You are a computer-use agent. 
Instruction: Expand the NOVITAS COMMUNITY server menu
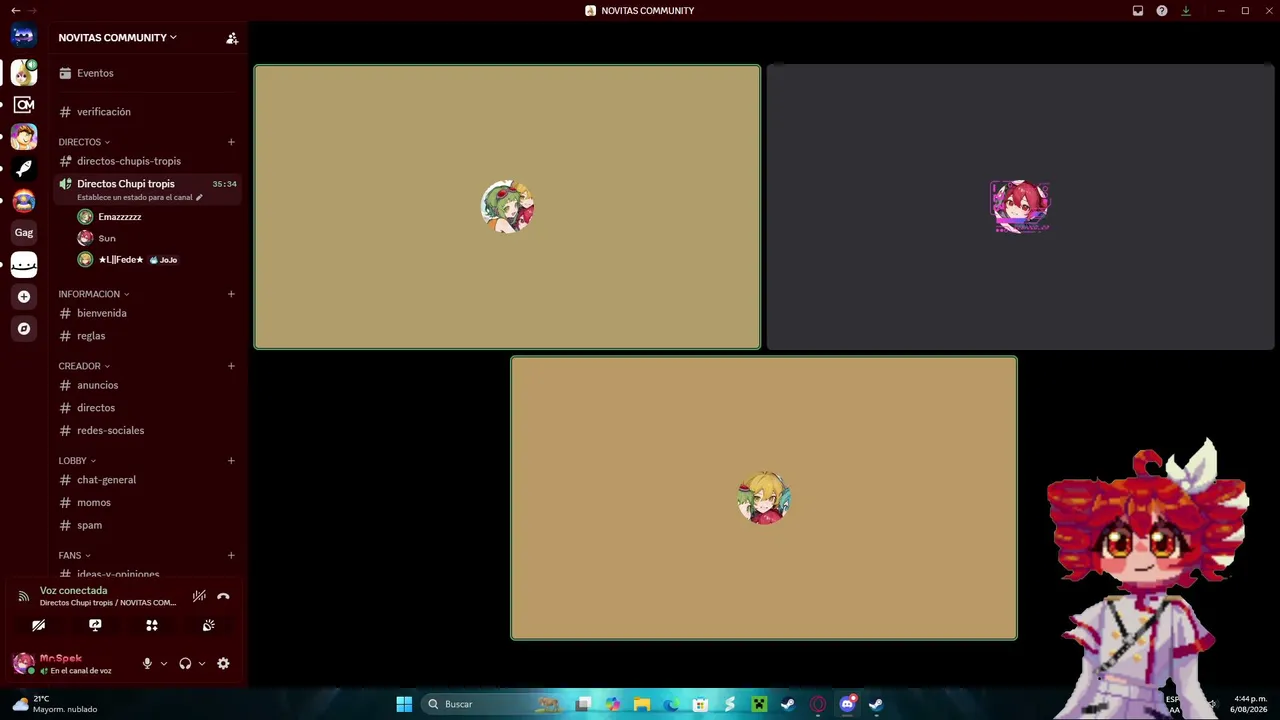click(x=117, y=38)
